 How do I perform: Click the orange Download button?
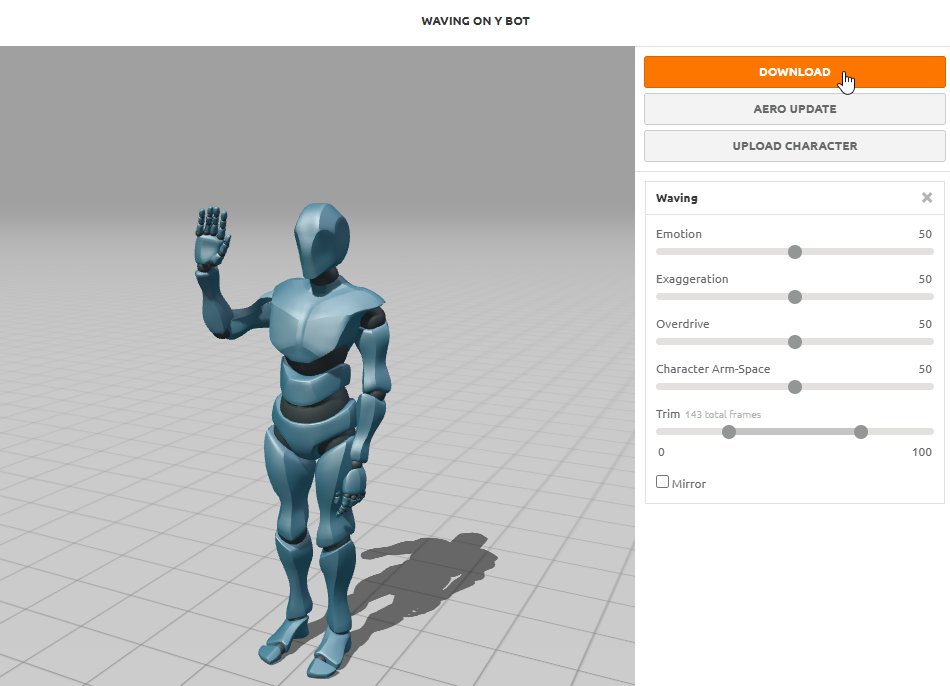coord(794,72)
